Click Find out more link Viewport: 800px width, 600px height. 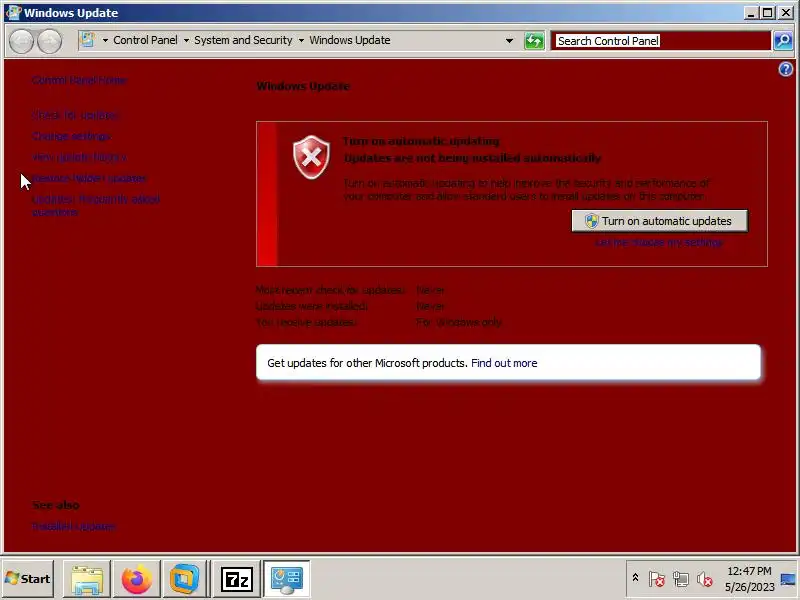click(504, 363)
